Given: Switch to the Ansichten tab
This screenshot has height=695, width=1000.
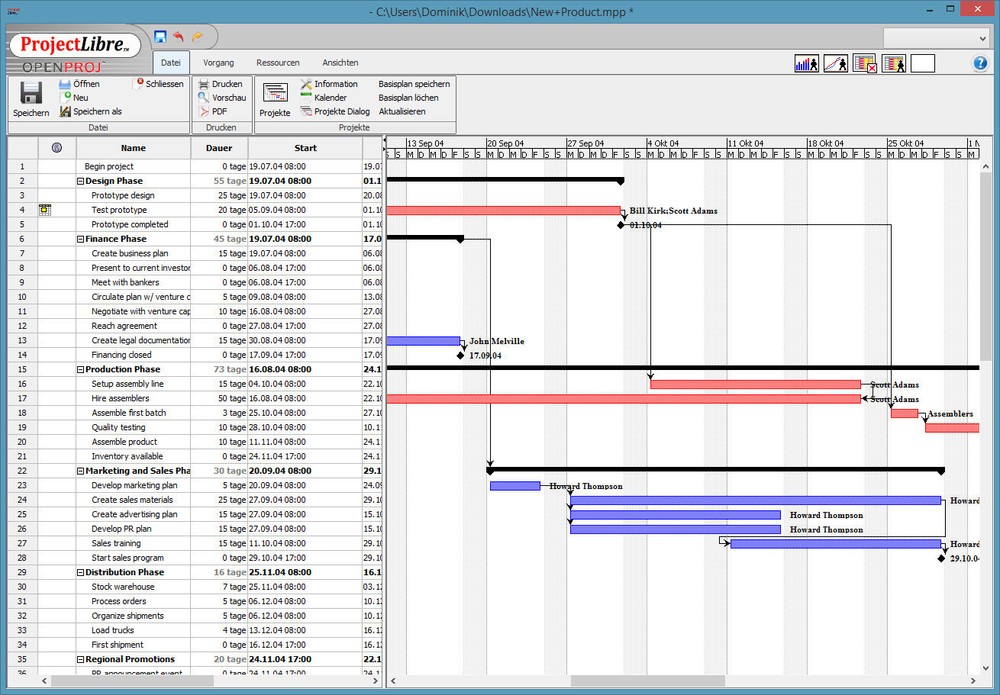Looking at the screenshot, I should point(340,62).
